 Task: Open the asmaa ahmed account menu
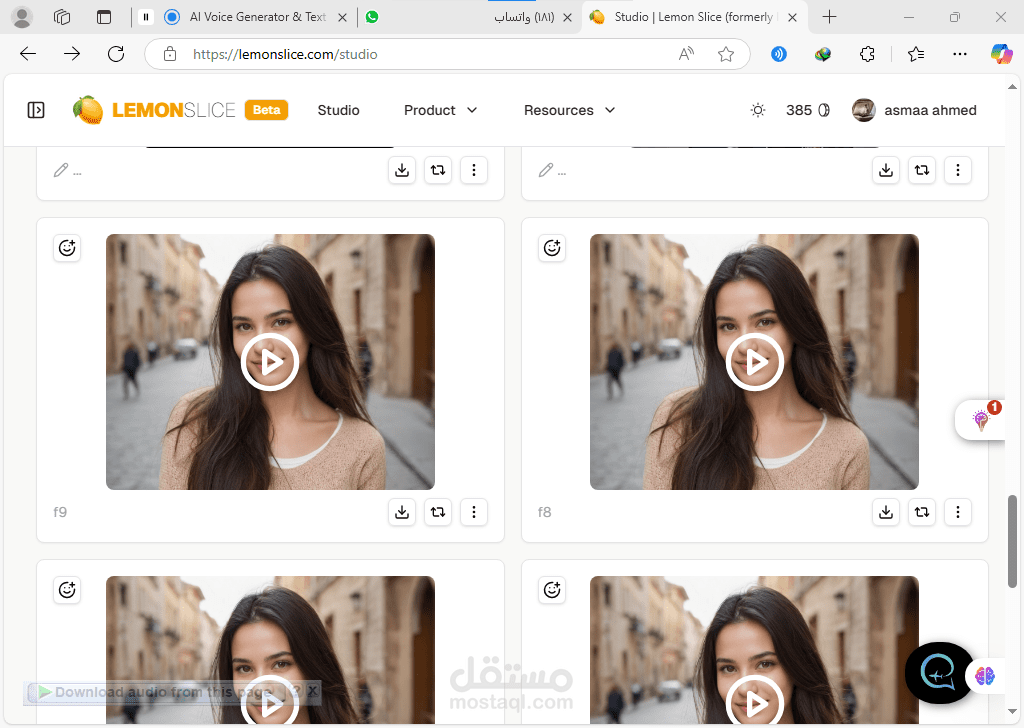[x=914, y=110]
